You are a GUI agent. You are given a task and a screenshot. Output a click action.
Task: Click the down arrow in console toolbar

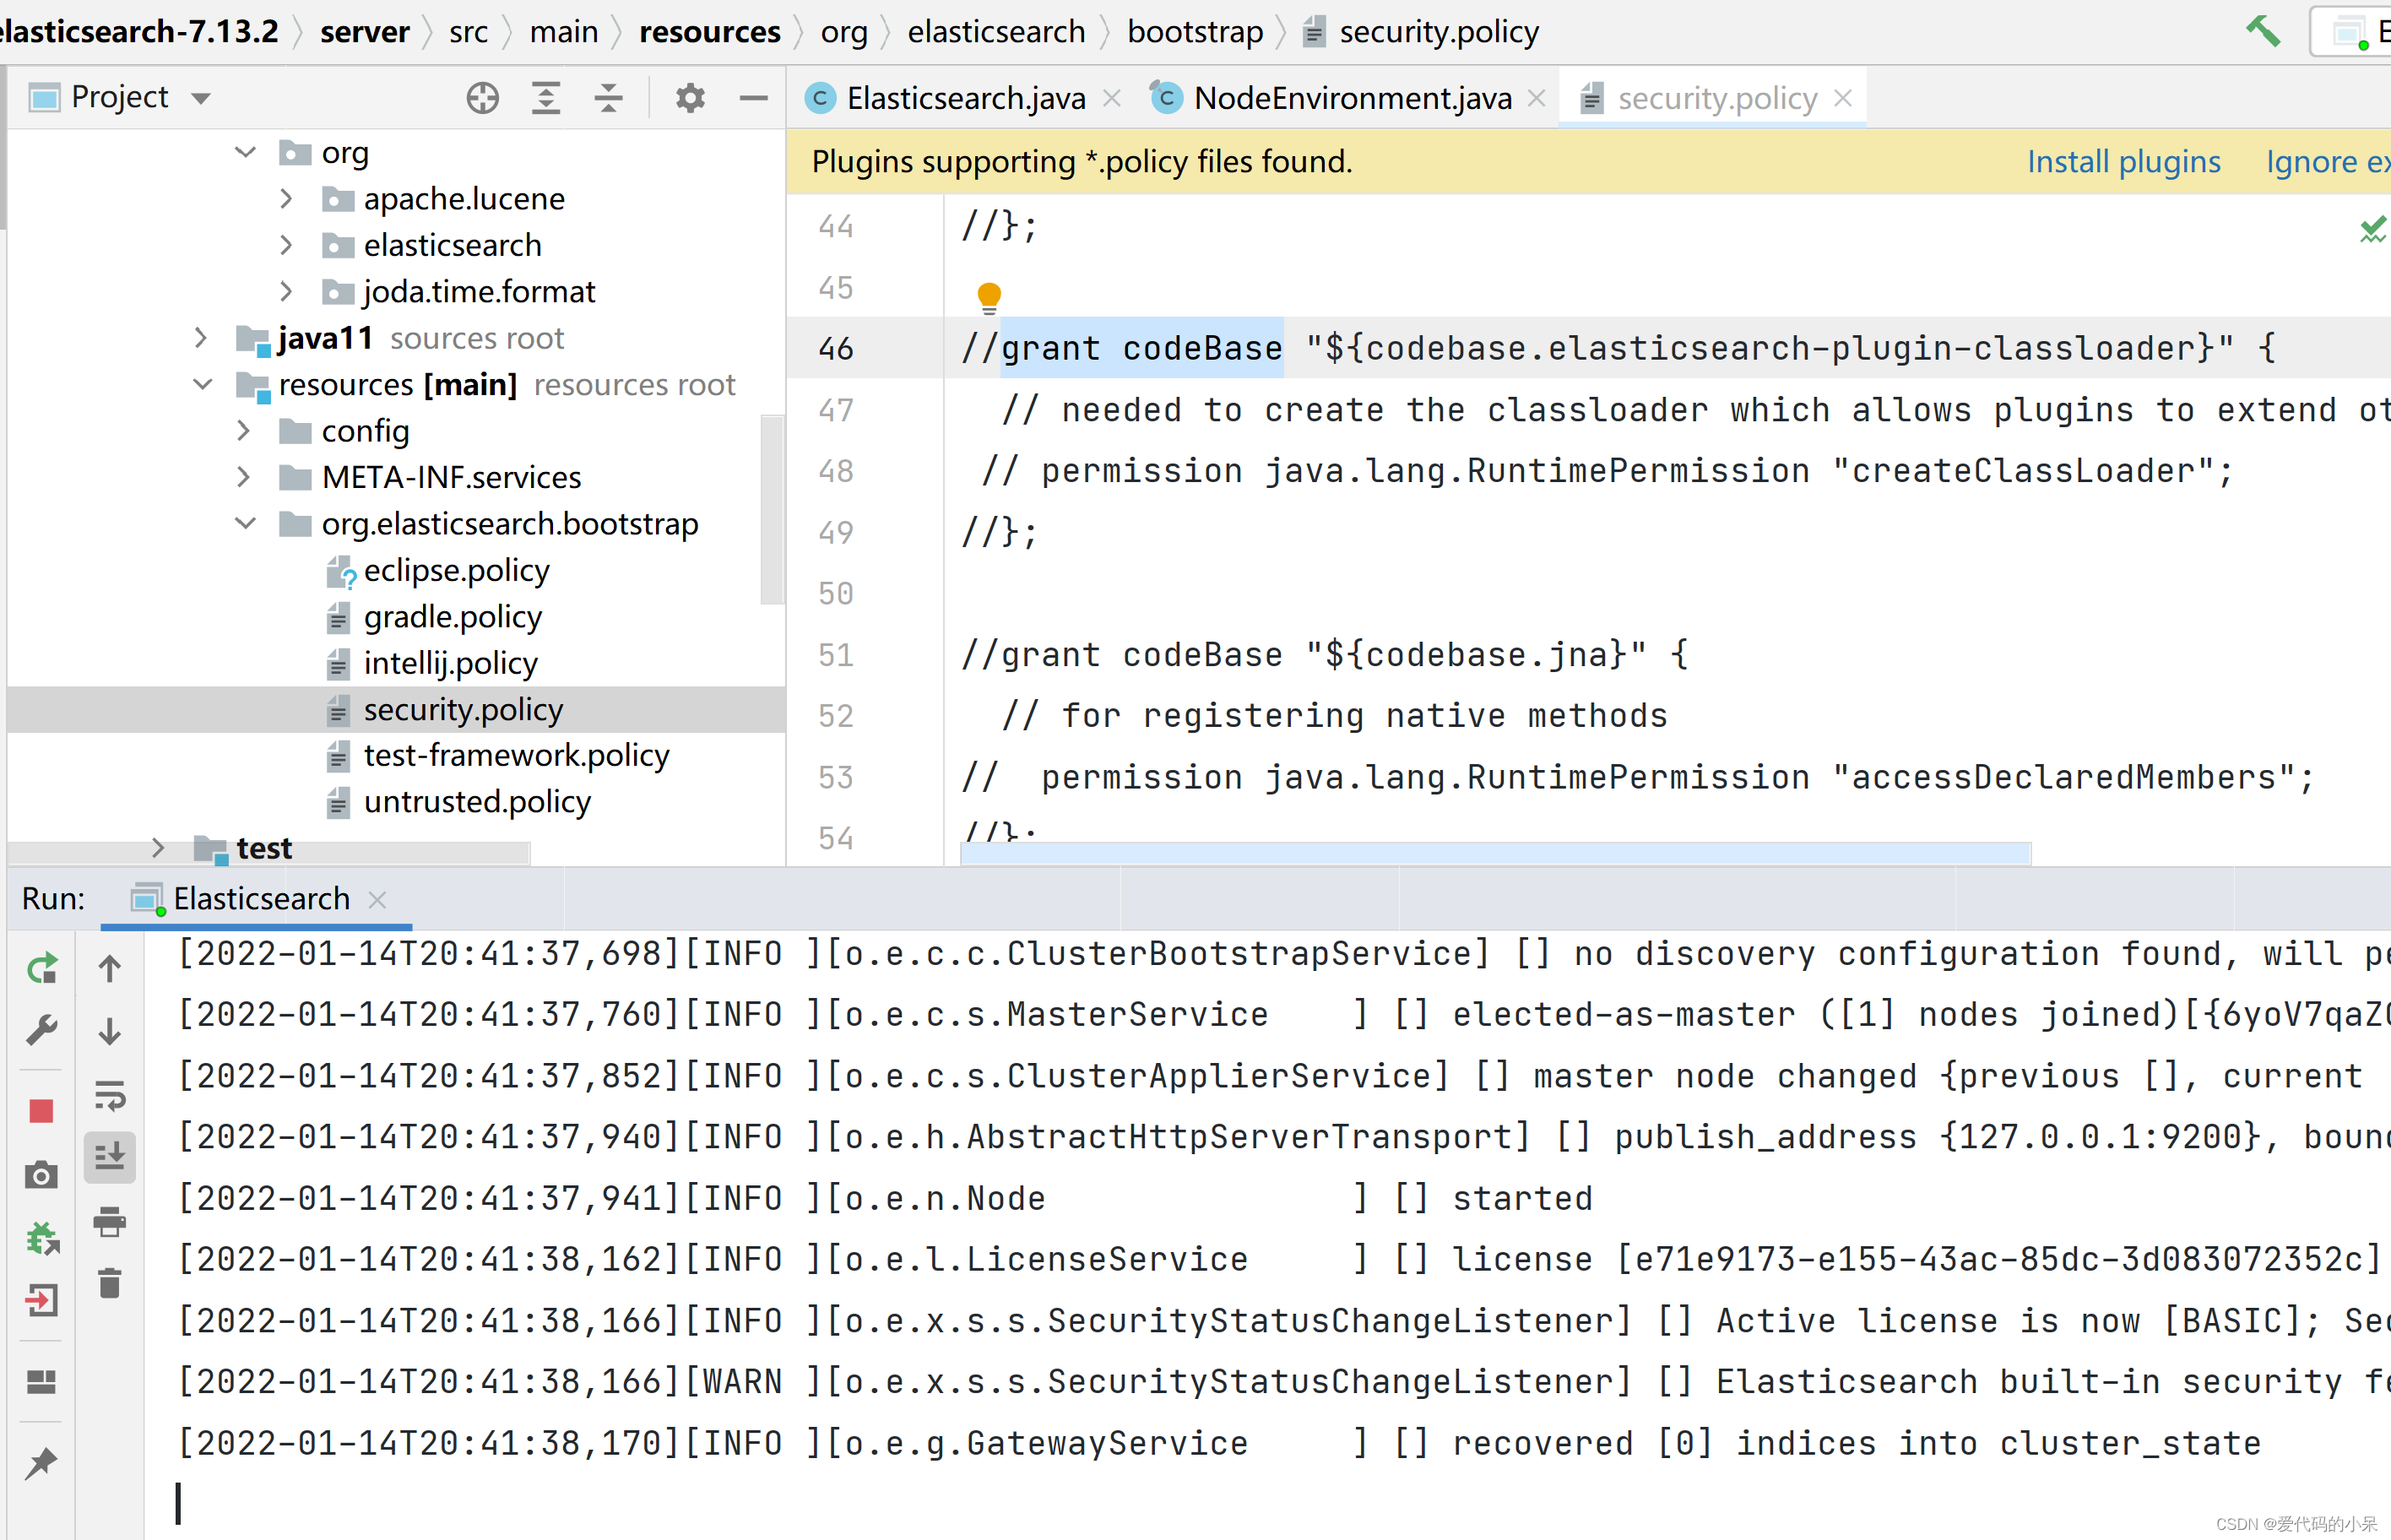(110, 1031)
